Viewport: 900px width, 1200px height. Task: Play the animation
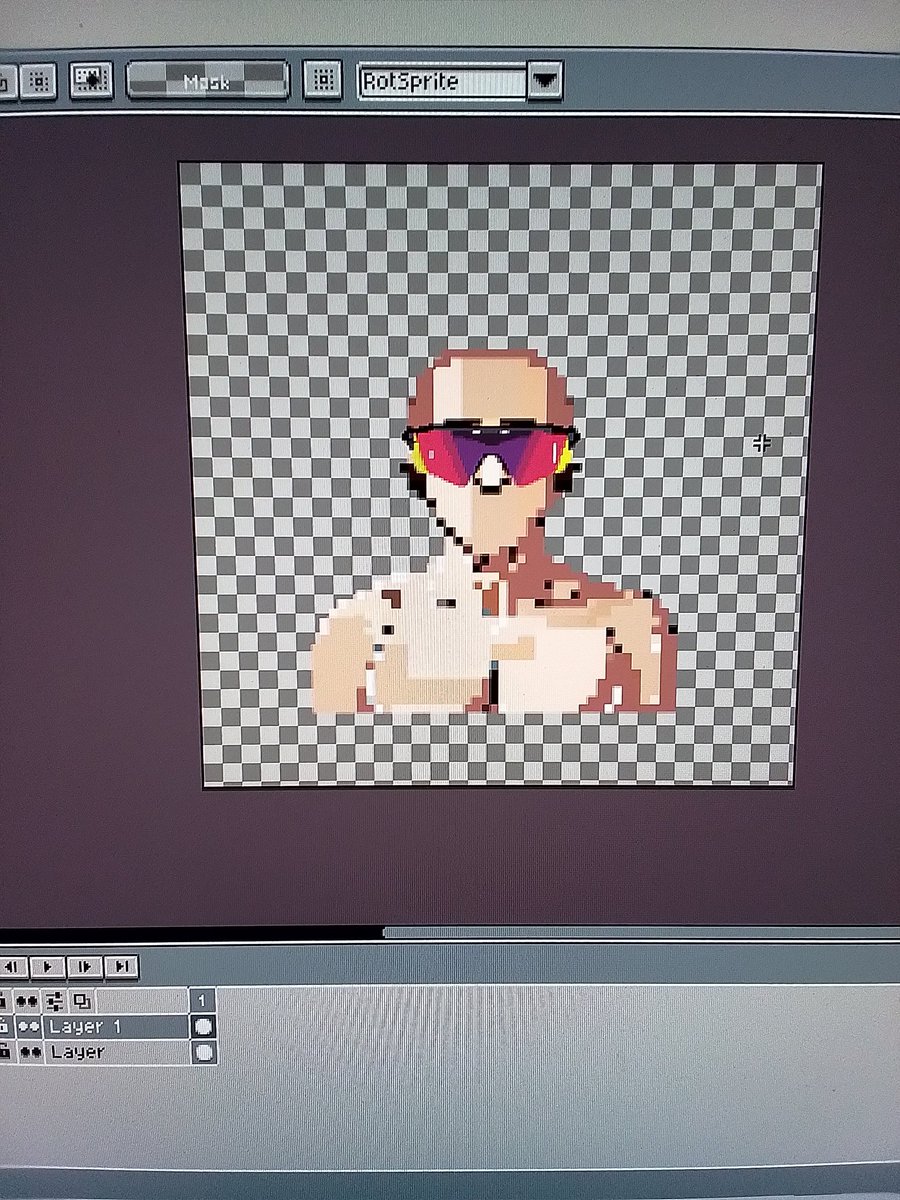[47, 967]
